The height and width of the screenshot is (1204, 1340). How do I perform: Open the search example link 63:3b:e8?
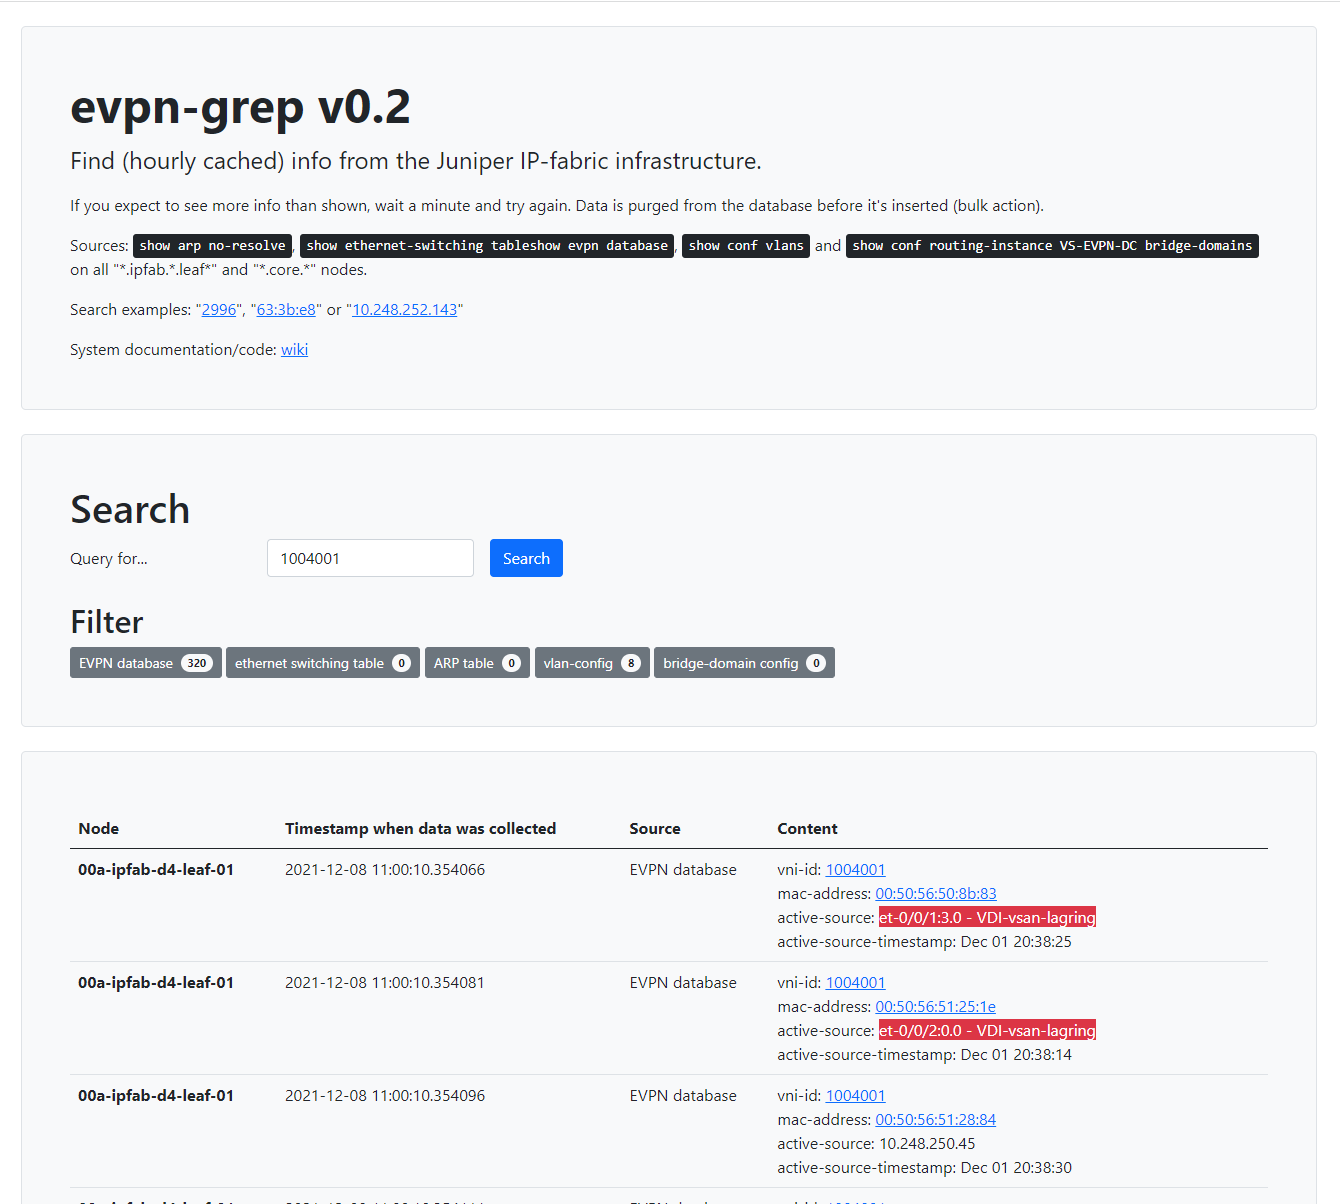[286, 310]
